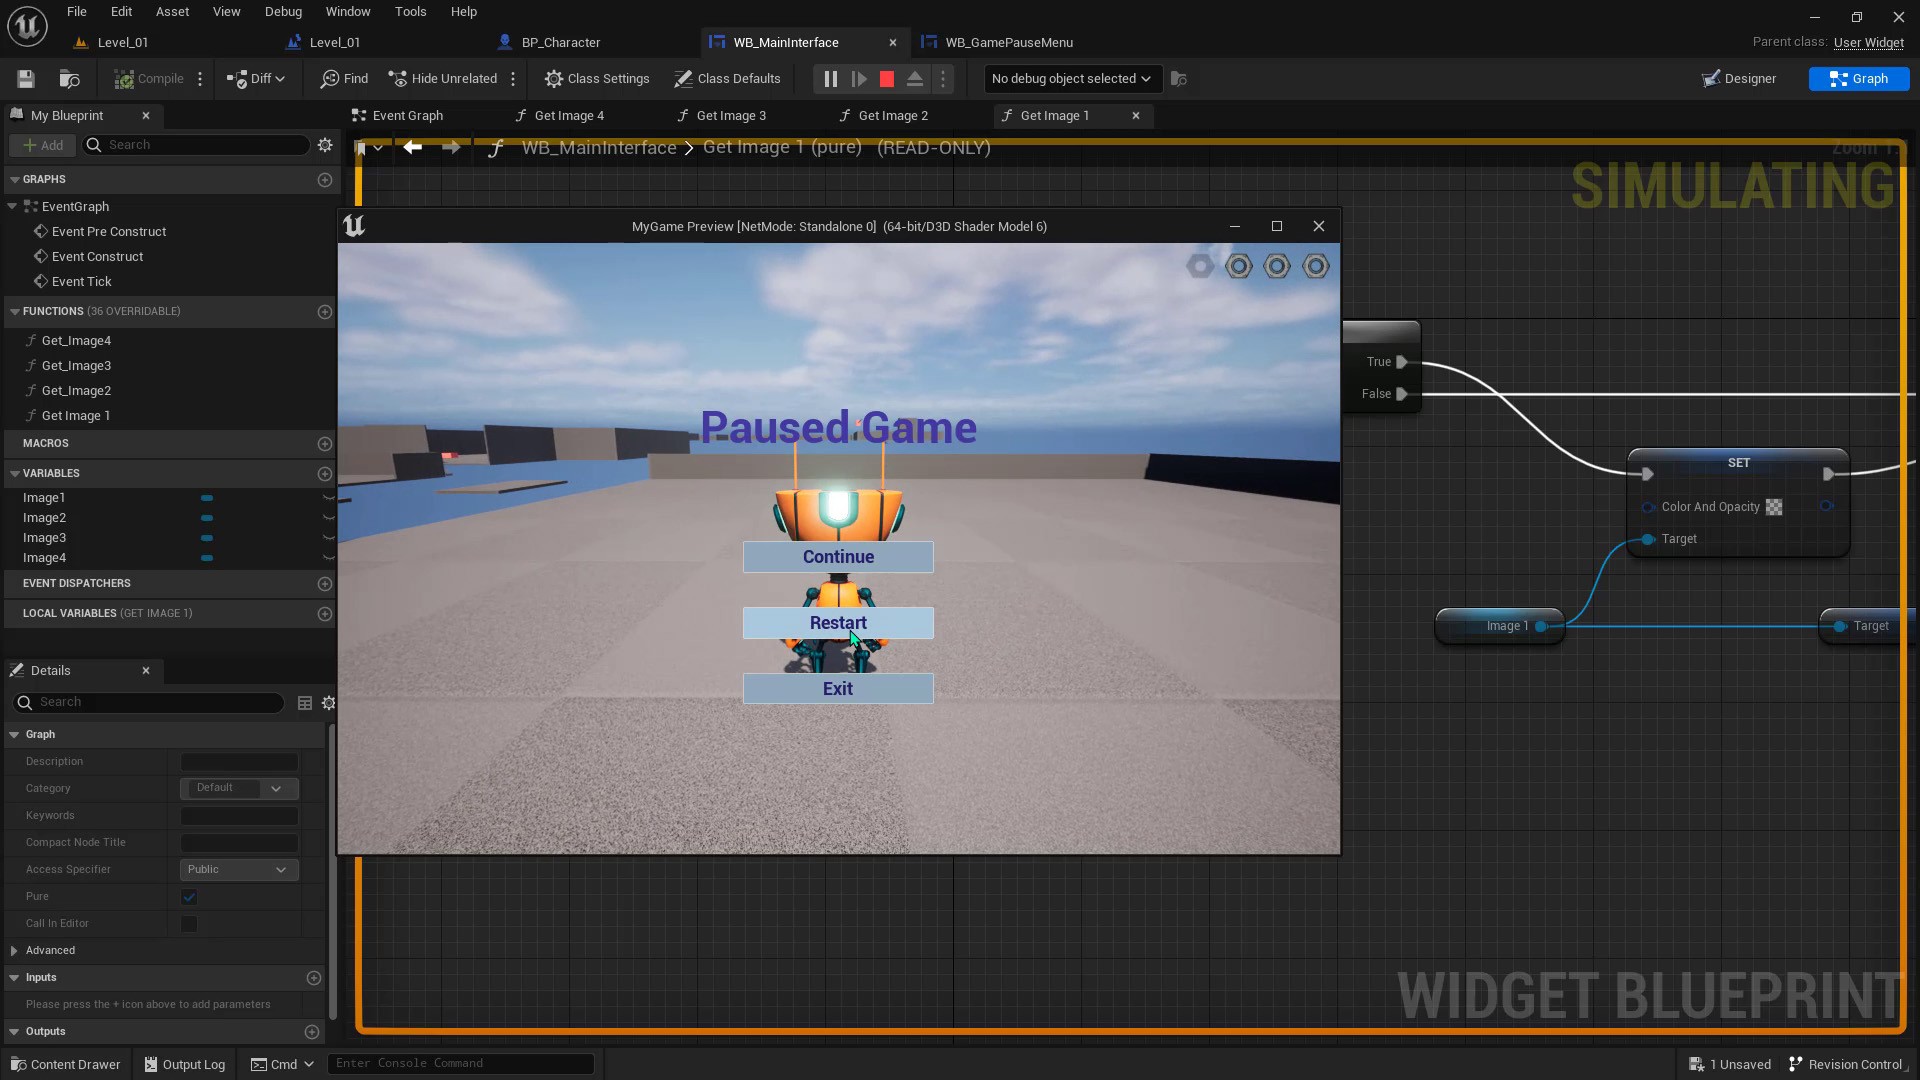Image resolution: width=1920 pixels, height=1080 pixels.
Task: Click navigate back arrow in graph
Action: (x=412, y=148)
